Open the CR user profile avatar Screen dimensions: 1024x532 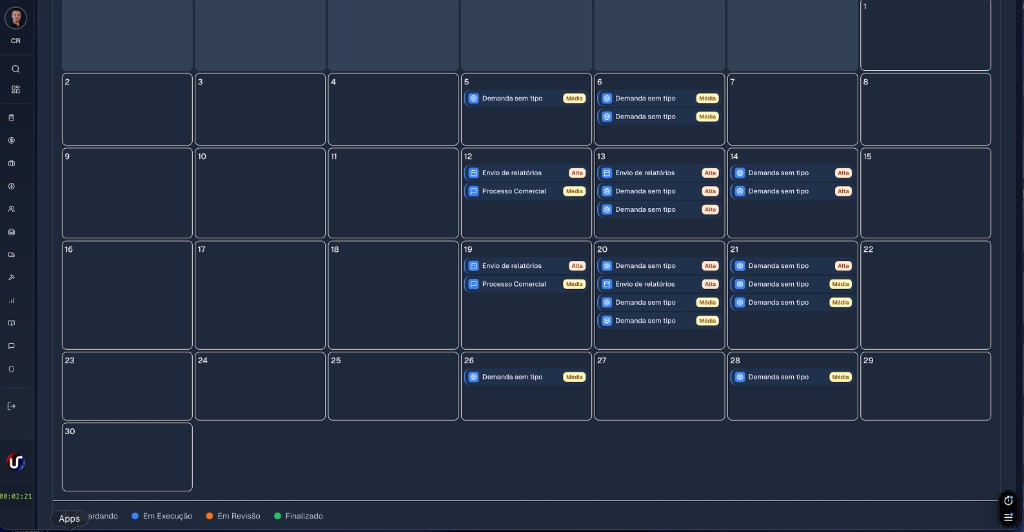tap(16, 18)
